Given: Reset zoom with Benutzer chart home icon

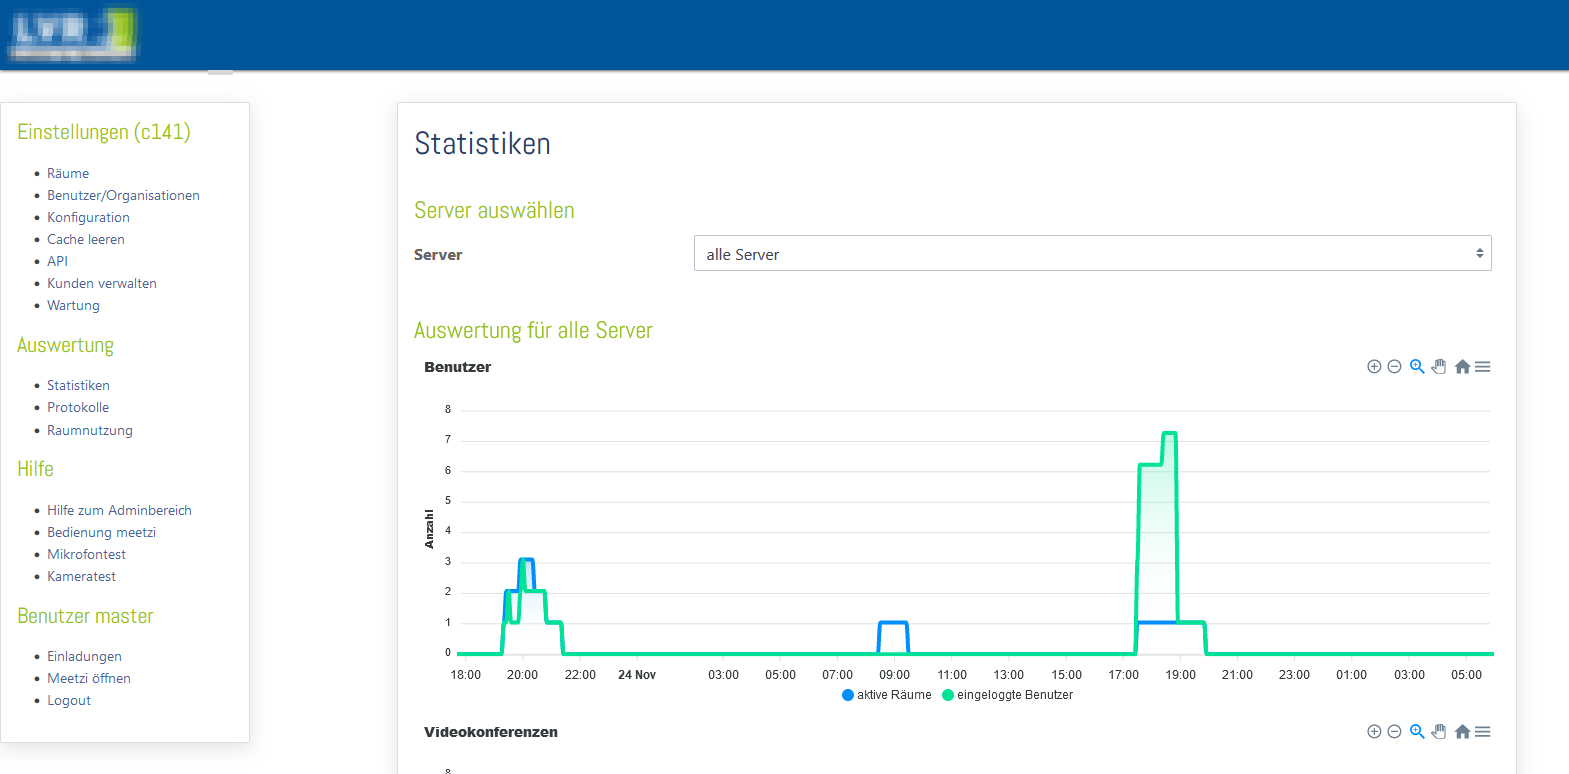Looking at the screenshot, I should point(1462,367).
